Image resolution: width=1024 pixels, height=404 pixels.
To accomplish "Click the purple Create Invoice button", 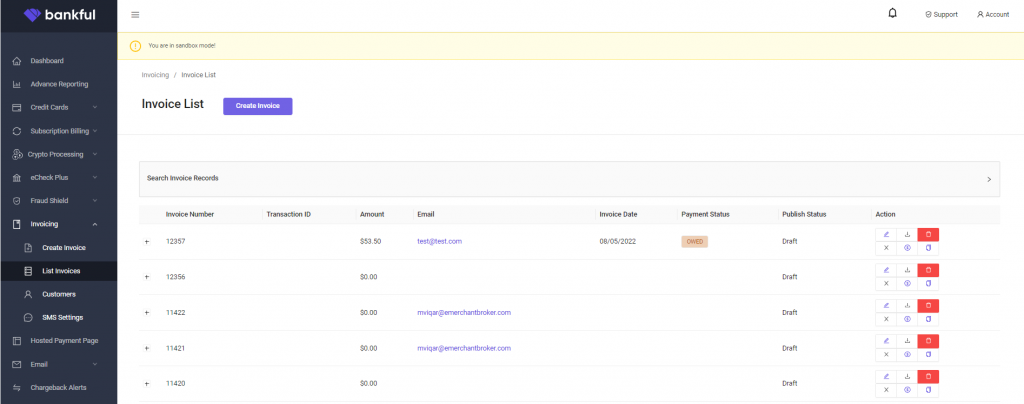I will [258, 106].
